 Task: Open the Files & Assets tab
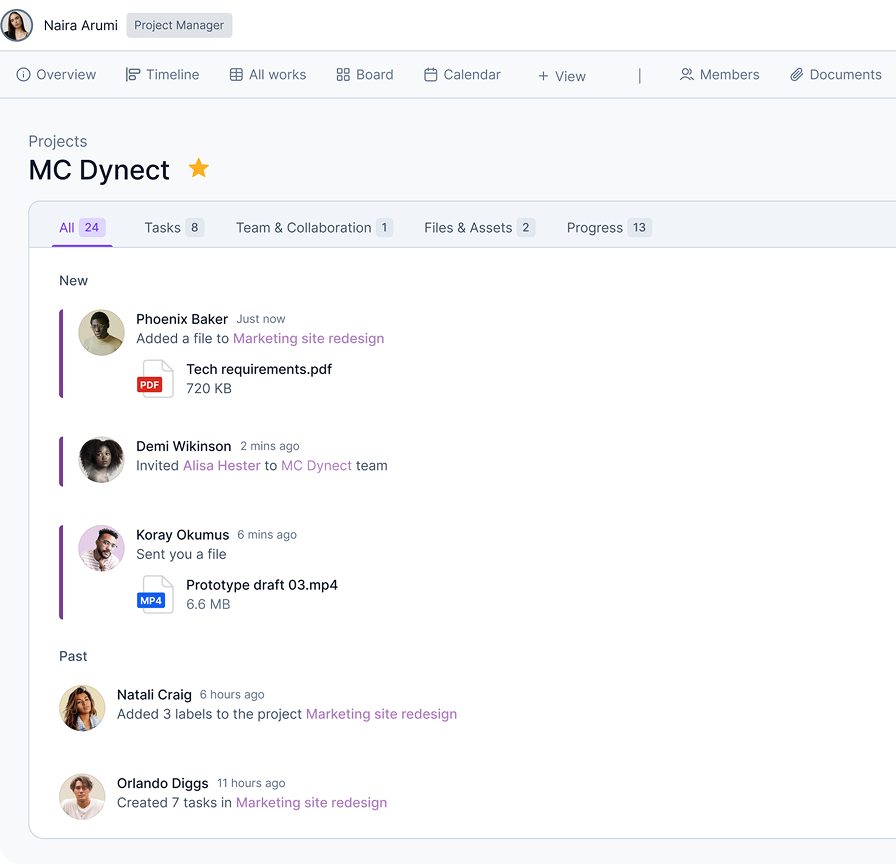coord(479,228)
